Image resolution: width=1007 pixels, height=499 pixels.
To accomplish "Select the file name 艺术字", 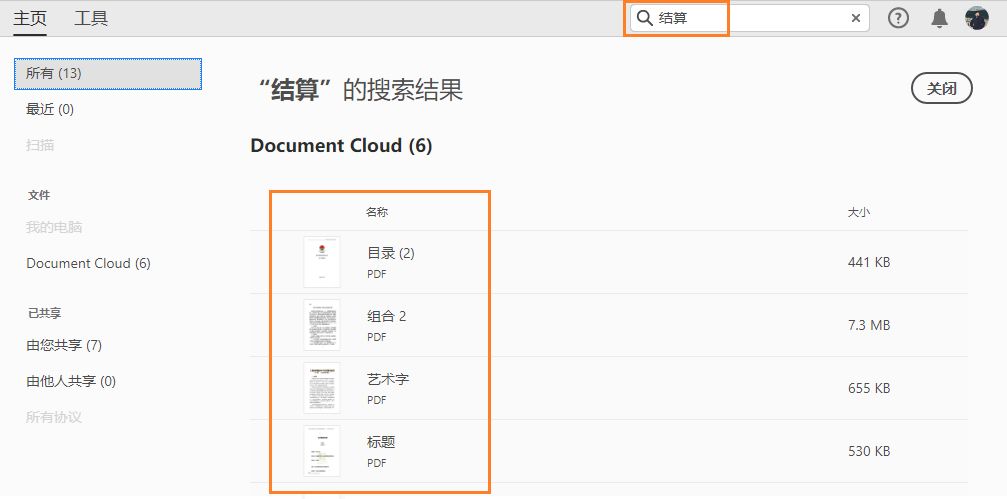I will [388, 380].
